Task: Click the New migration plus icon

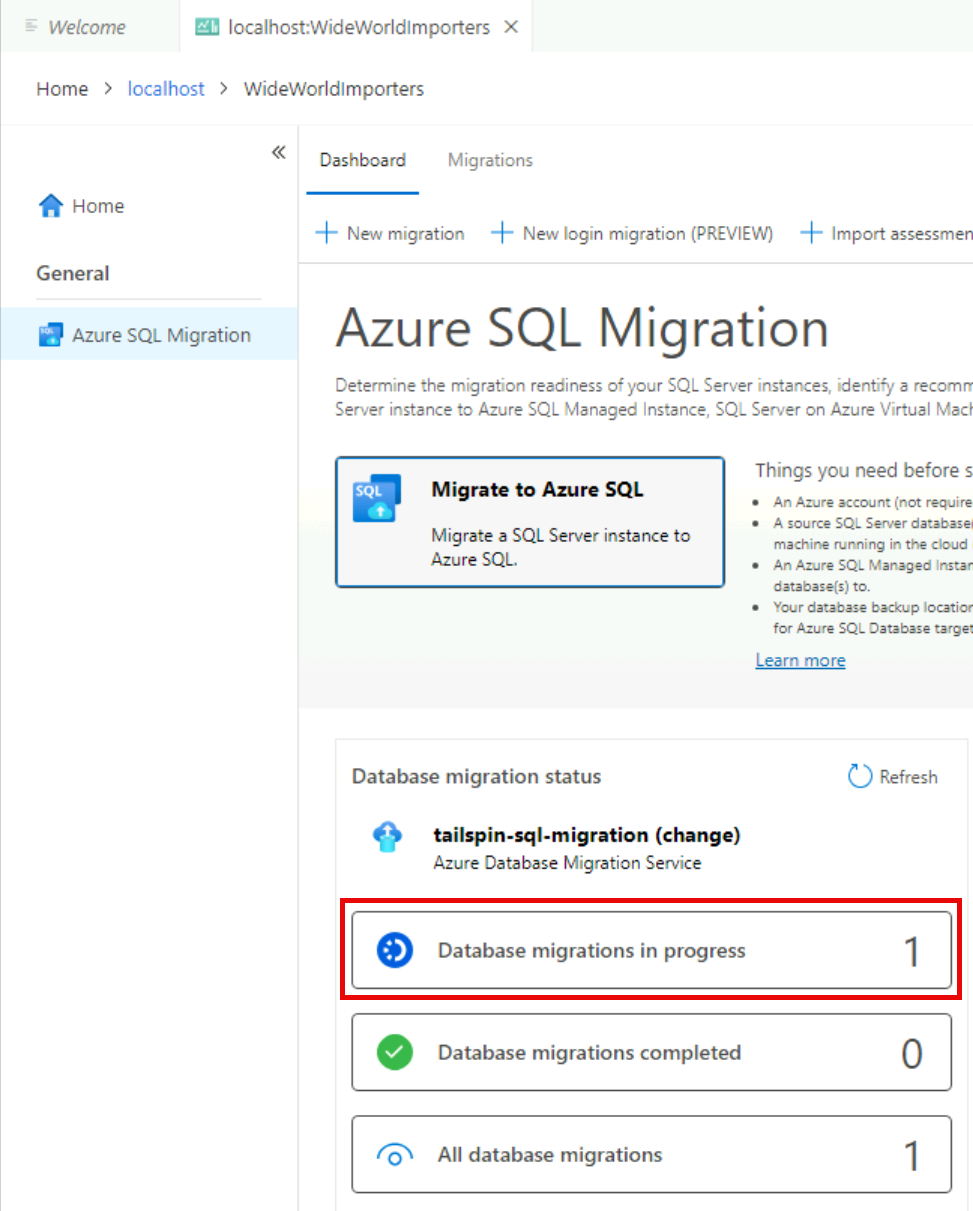Action: click(326, 233)
